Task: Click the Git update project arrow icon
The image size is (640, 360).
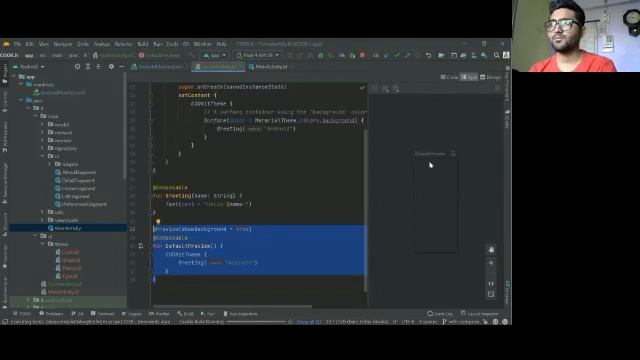Action: [387, 55]
